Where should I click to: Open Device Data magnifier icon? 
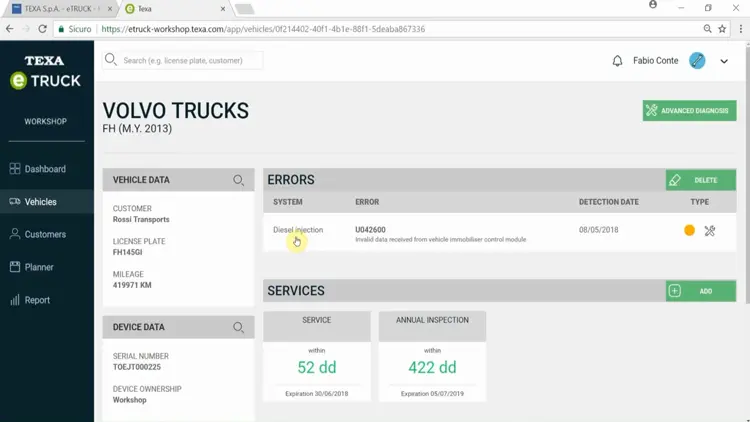(238, 327)
